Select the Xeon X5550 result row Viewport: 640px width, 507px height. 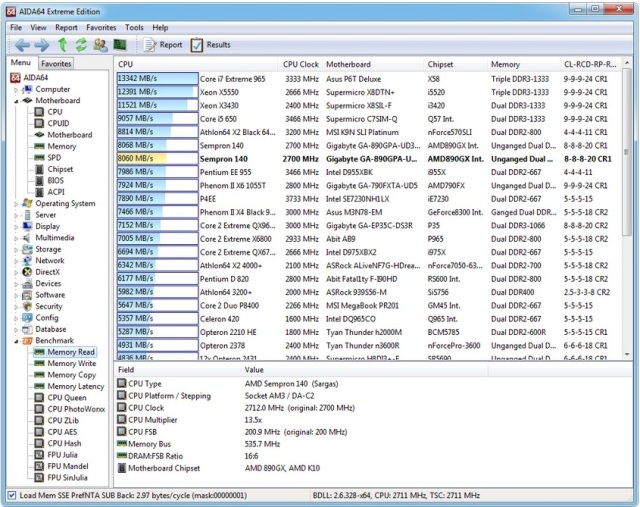367,92
